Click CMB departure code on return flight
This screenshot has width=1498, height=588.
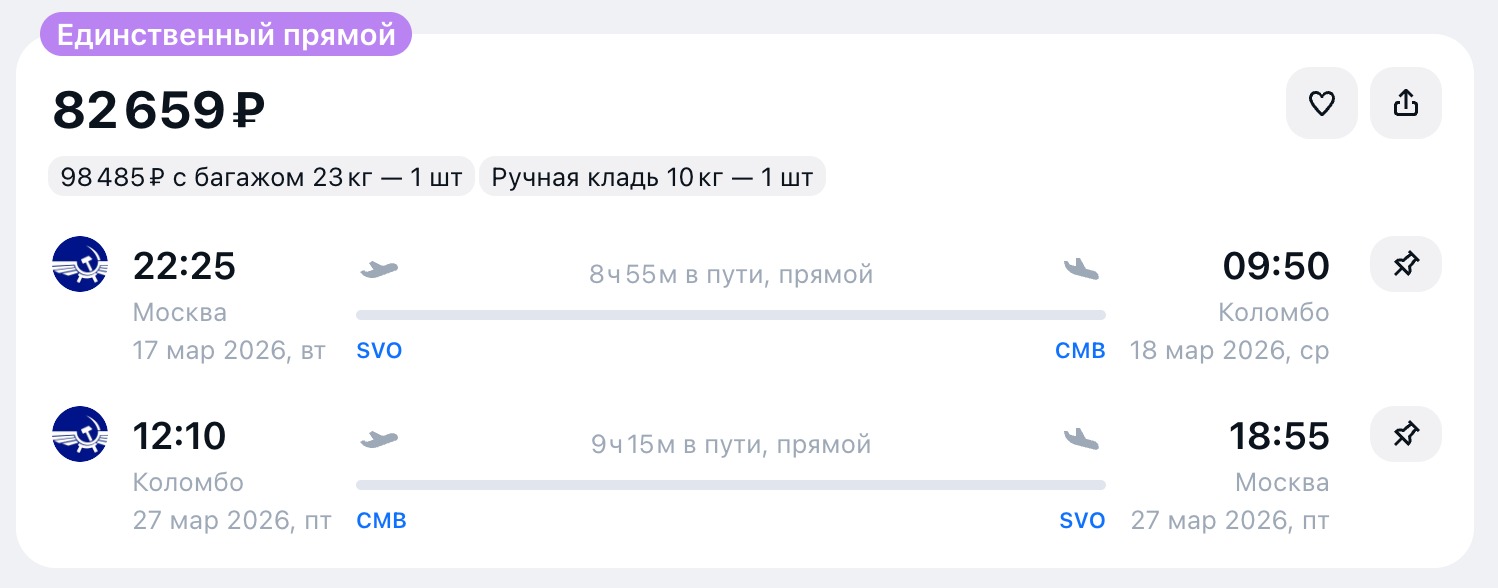382,521
